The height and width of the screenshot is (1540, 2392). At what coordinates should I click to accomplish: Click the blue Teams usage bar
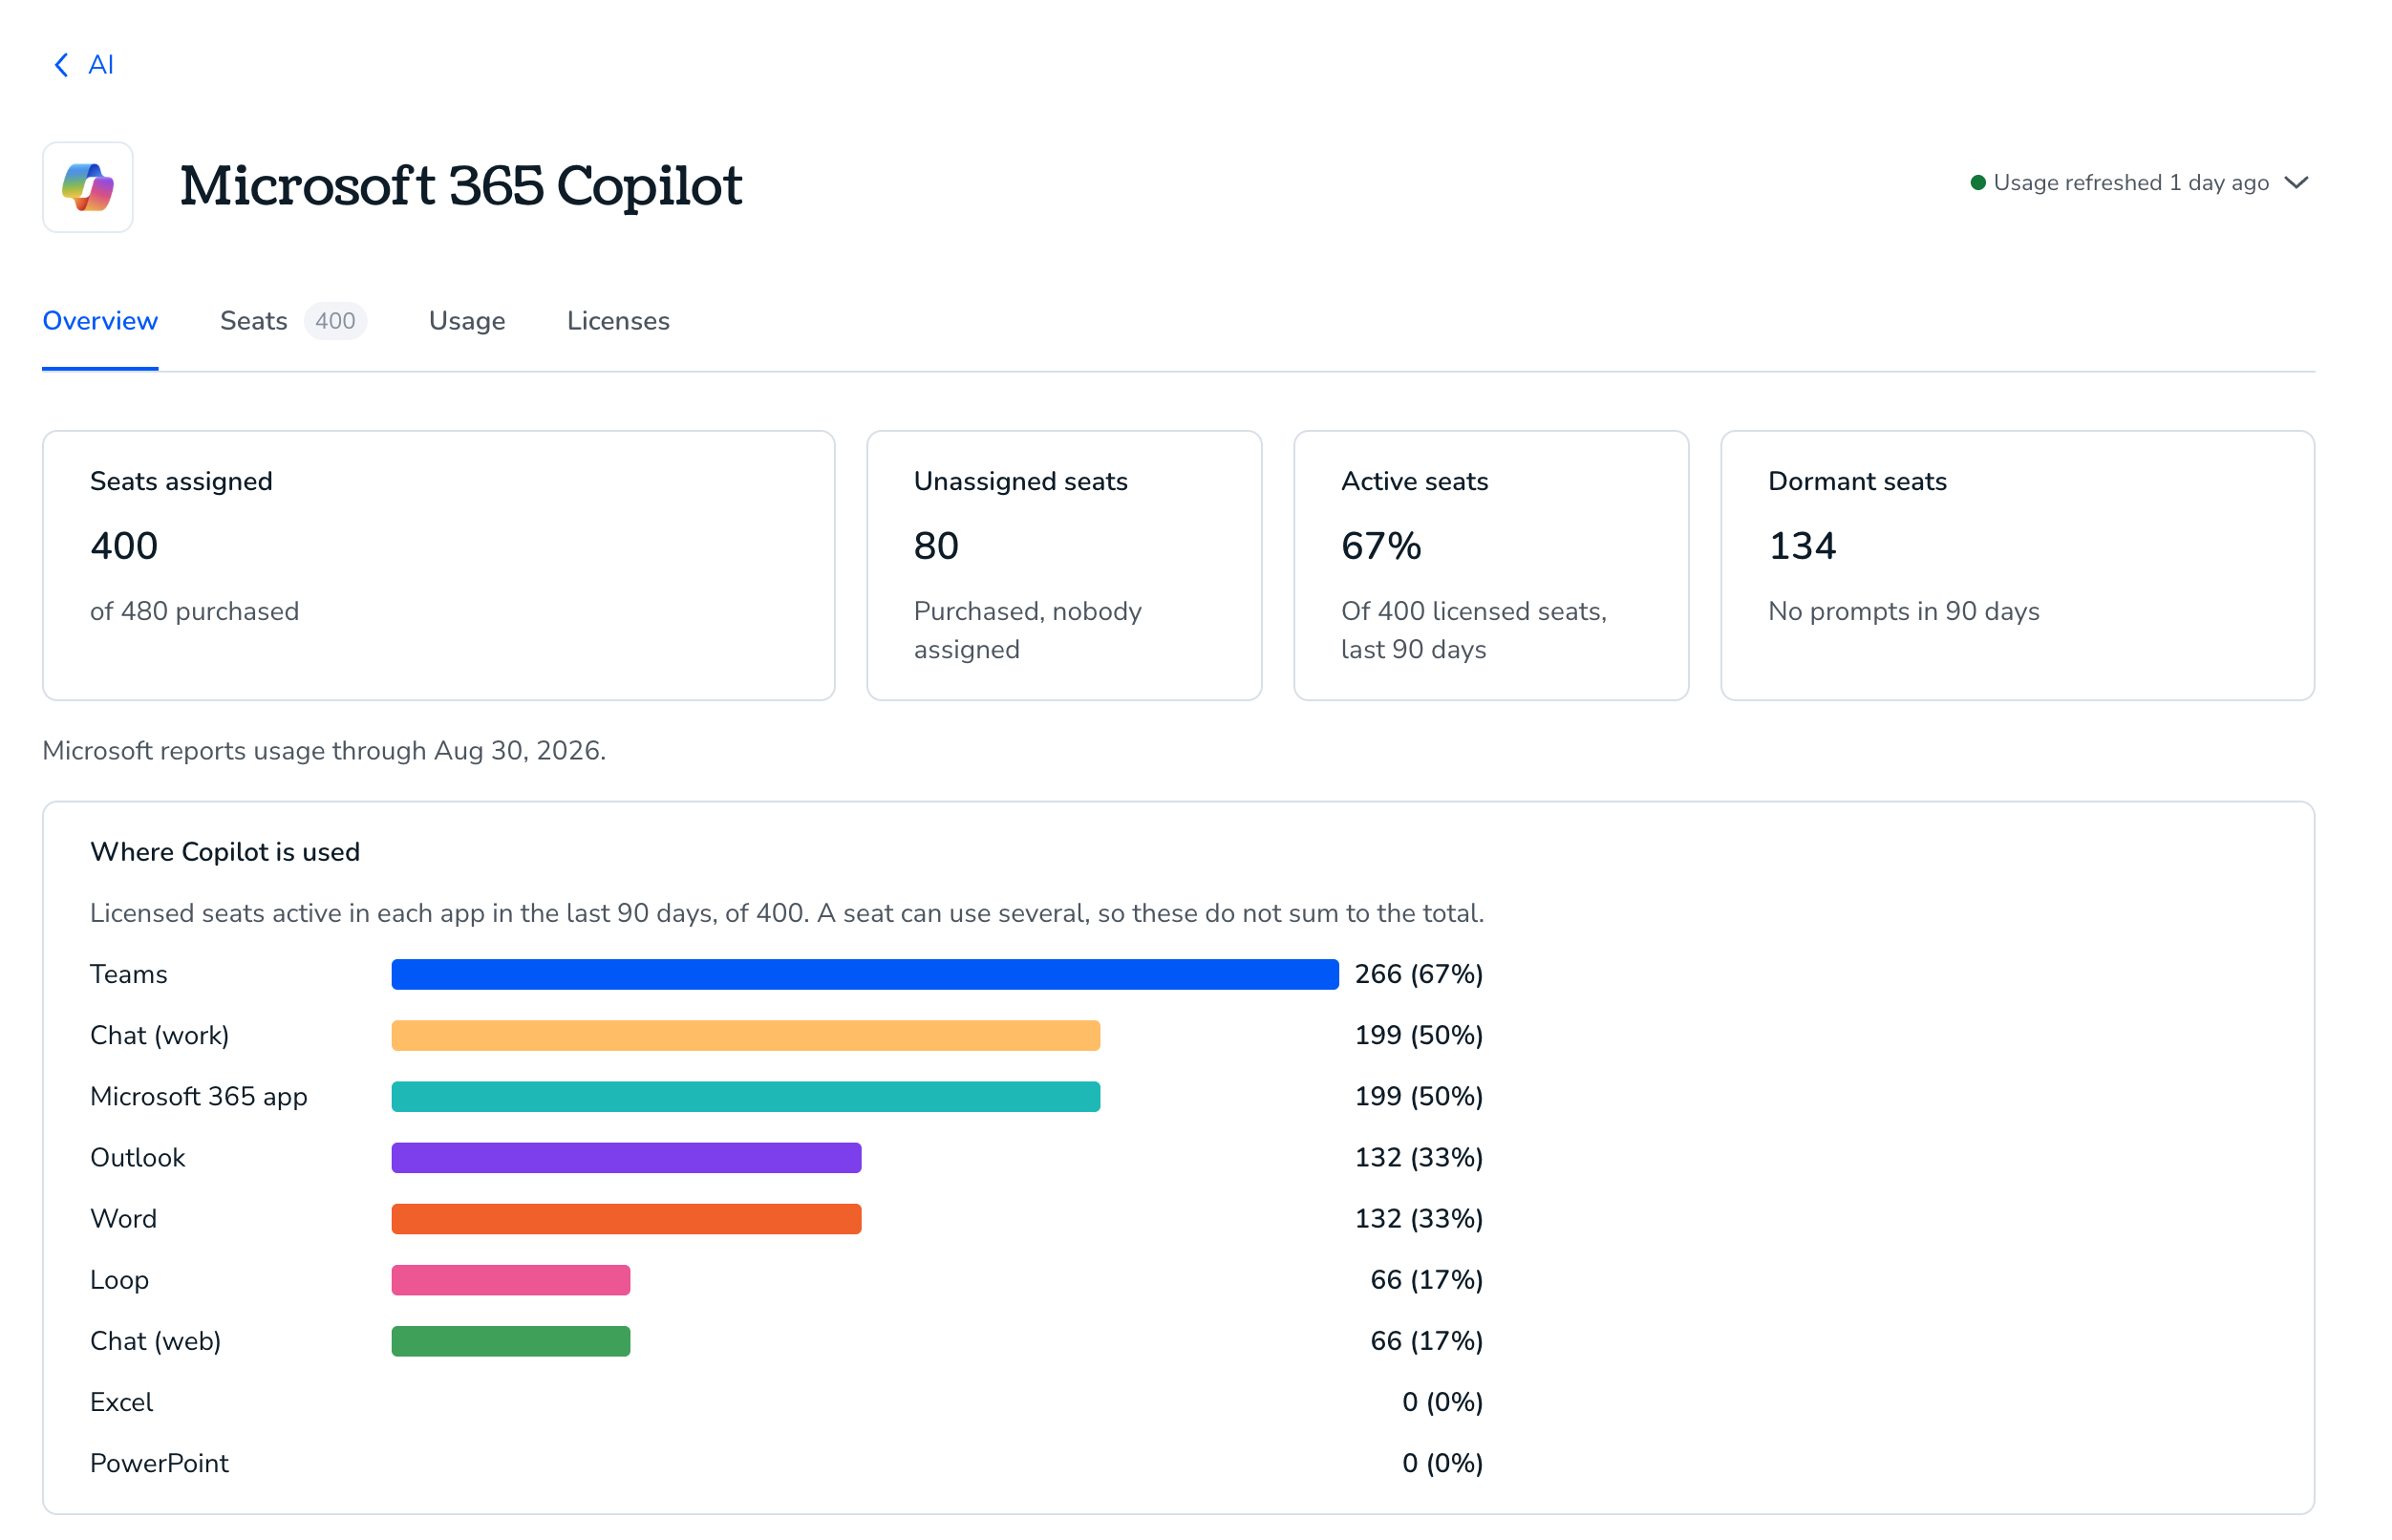865,975
